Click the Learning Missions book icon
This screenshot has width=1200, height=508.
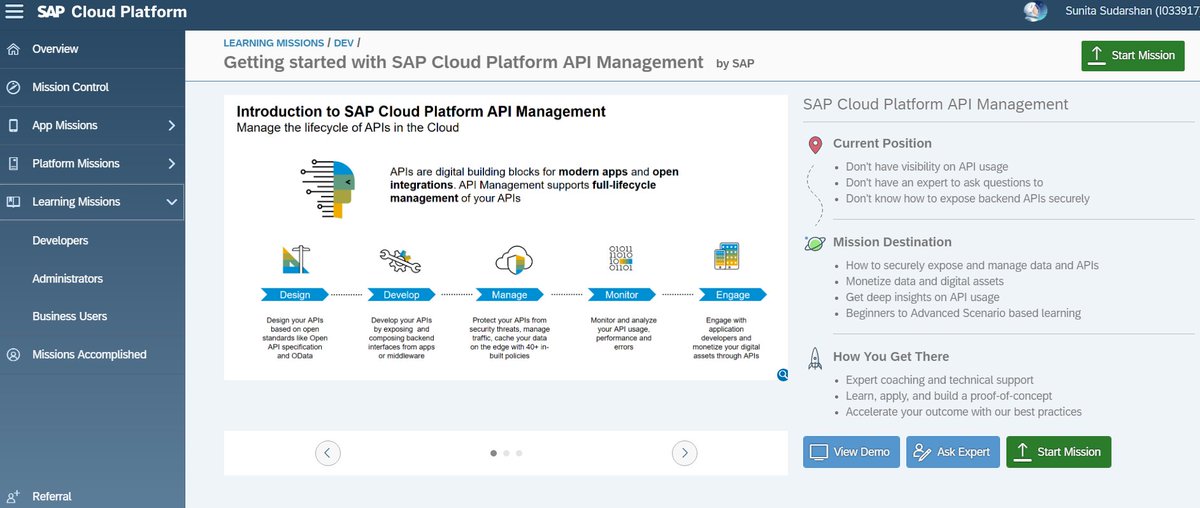[x=13, y=202]
